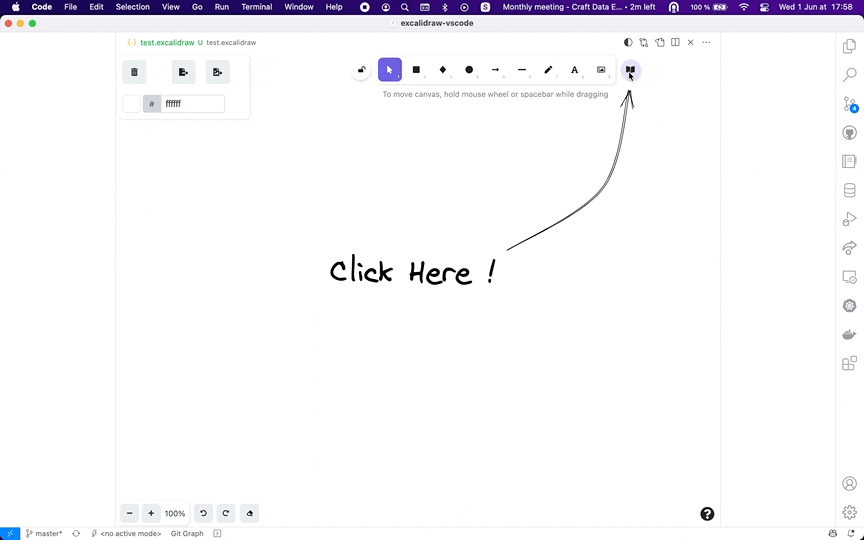Open the Selection menu
Screen dimensions: 864x540
pos(133,7)
